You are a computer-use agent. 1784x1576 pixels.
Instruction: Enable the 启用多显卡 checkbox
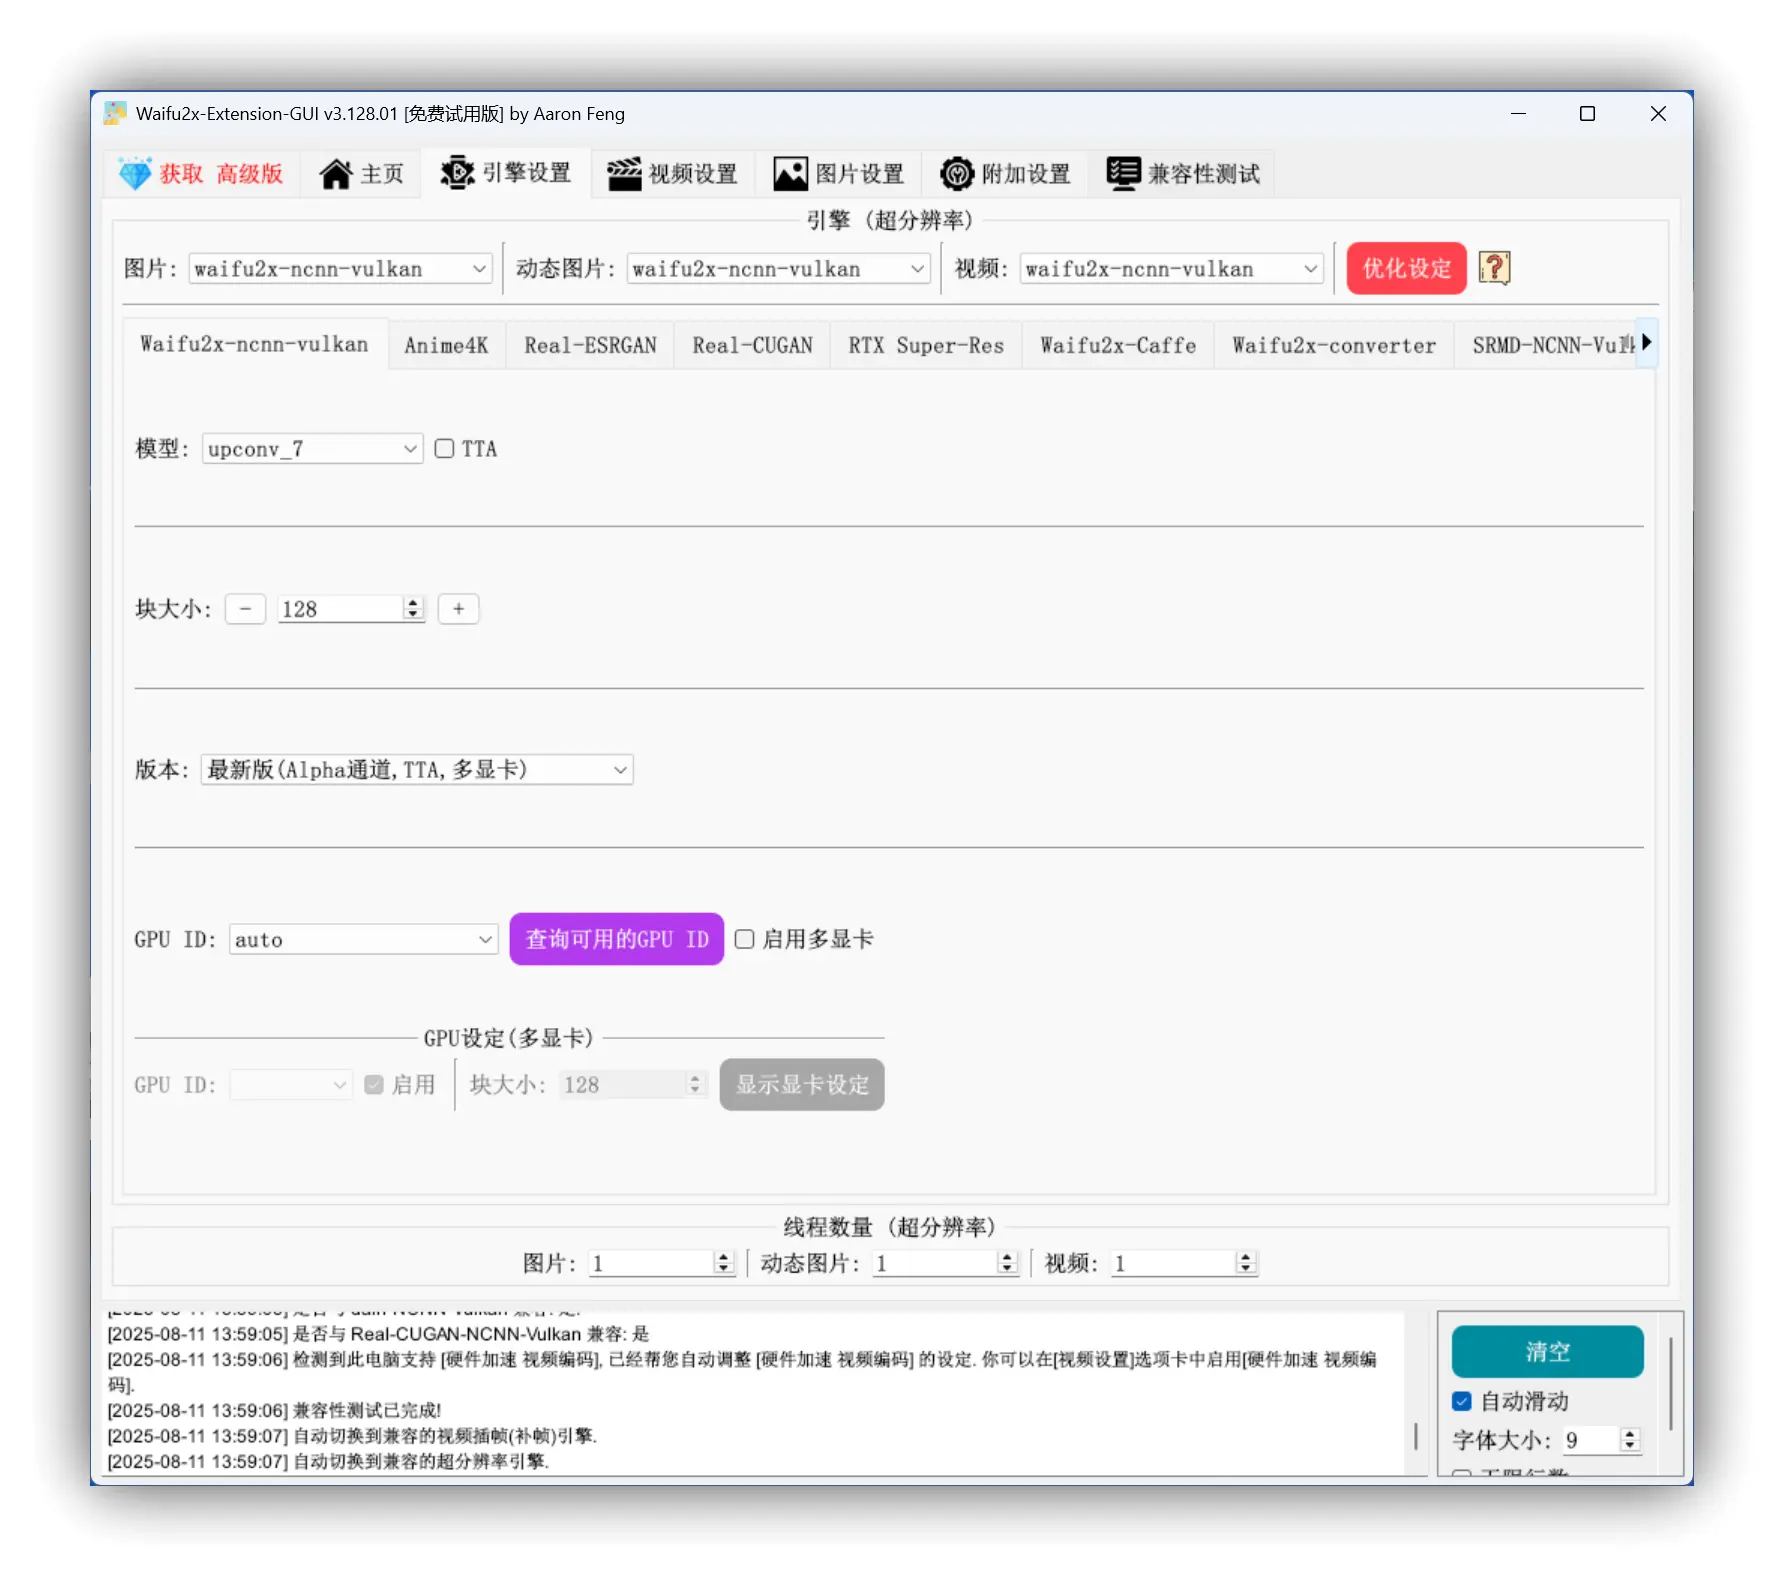pos(744,939)
